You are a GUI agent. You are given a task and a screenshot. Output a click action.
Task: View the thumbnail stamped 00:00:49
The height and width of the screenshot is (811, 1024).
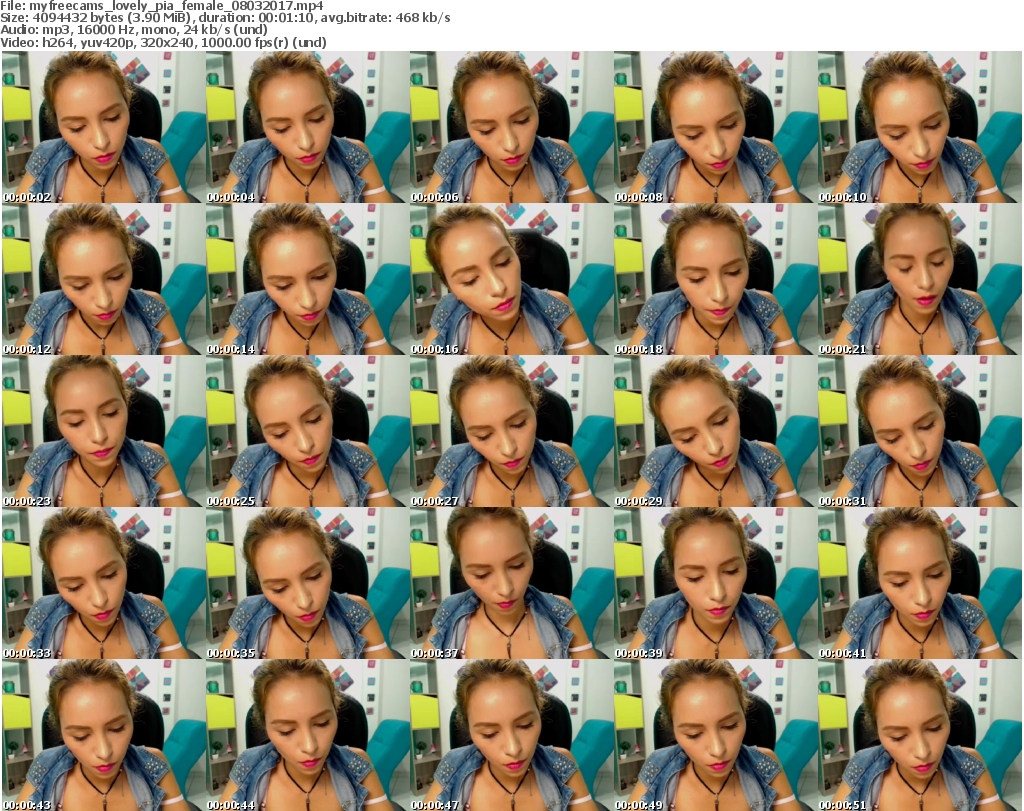715,735
